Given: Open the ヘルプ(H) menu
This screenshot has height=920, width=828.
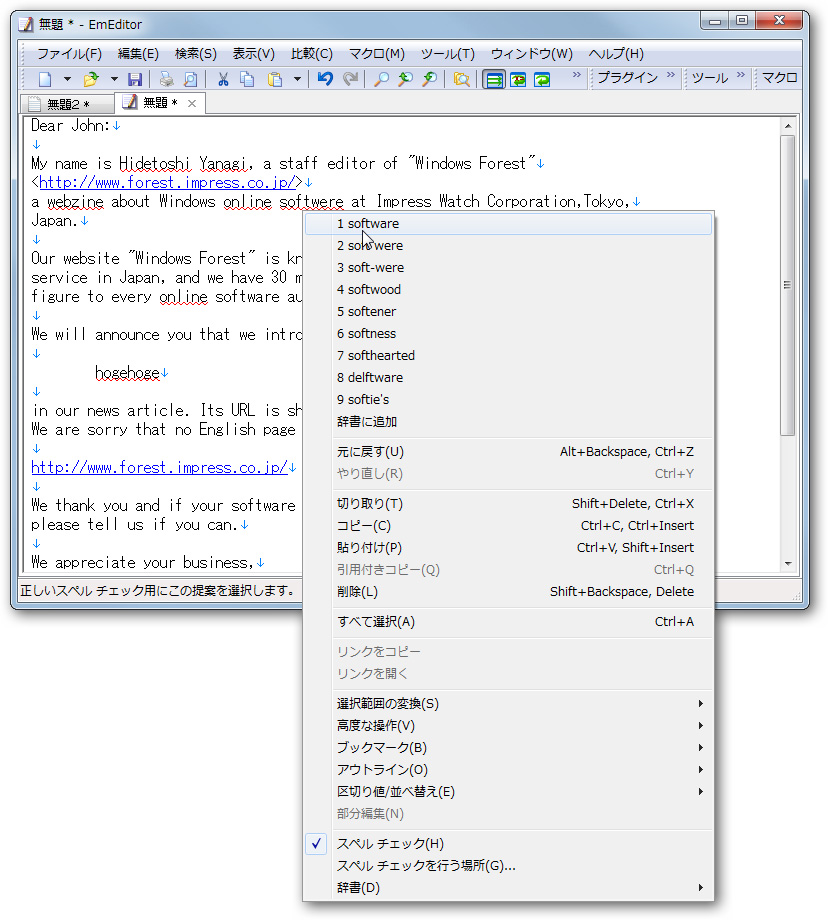Looking at the screenshot, I should click(x=616, y=54).
